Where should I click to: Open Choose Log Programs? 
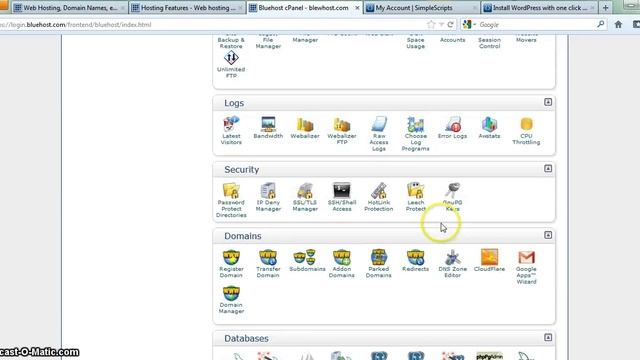(x=416, y=133)
